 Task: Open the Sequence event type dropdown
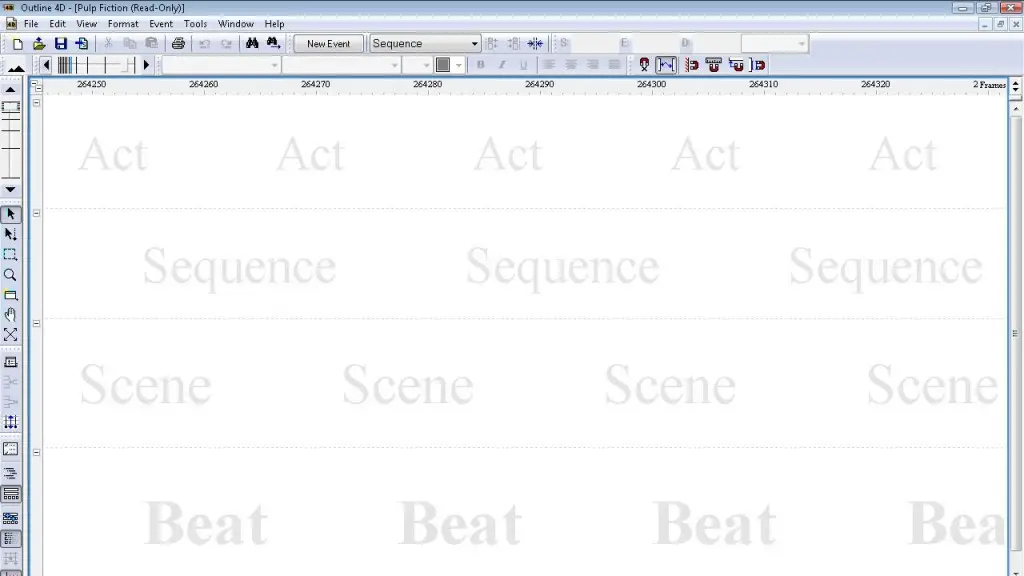475,44
